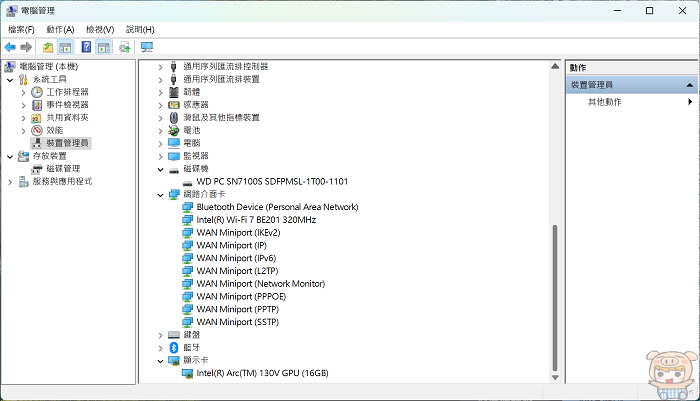This screenshot has height=401, width=700.
Task: Collapse the 系統工具 tree node
Action: [x=10, y=80]
